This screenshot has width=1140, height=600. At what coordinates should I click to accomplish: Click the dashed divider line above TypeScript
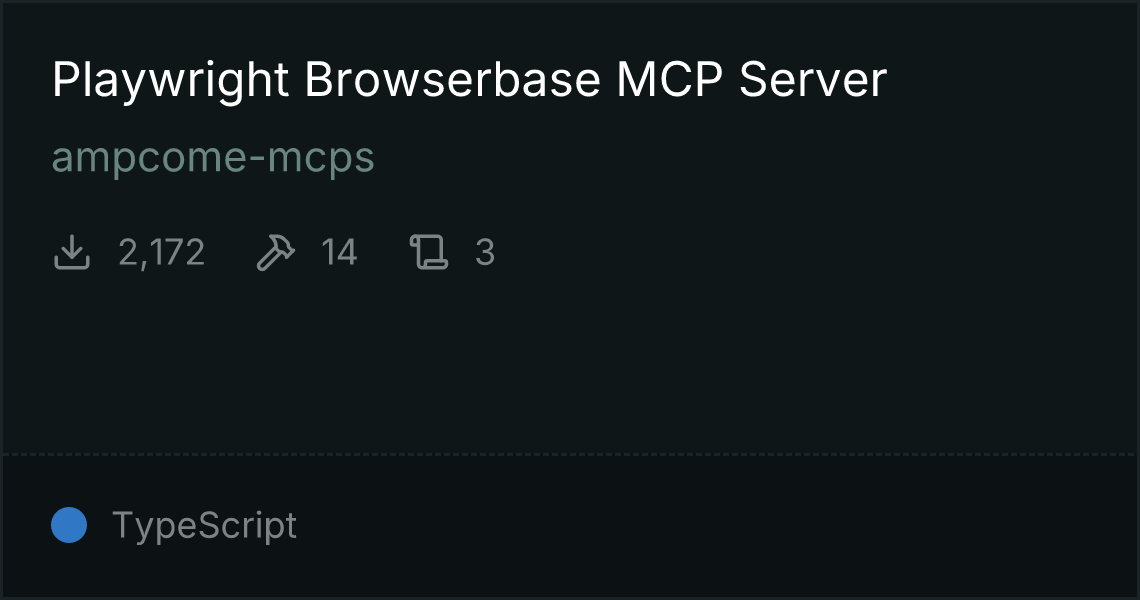point(570,455)
